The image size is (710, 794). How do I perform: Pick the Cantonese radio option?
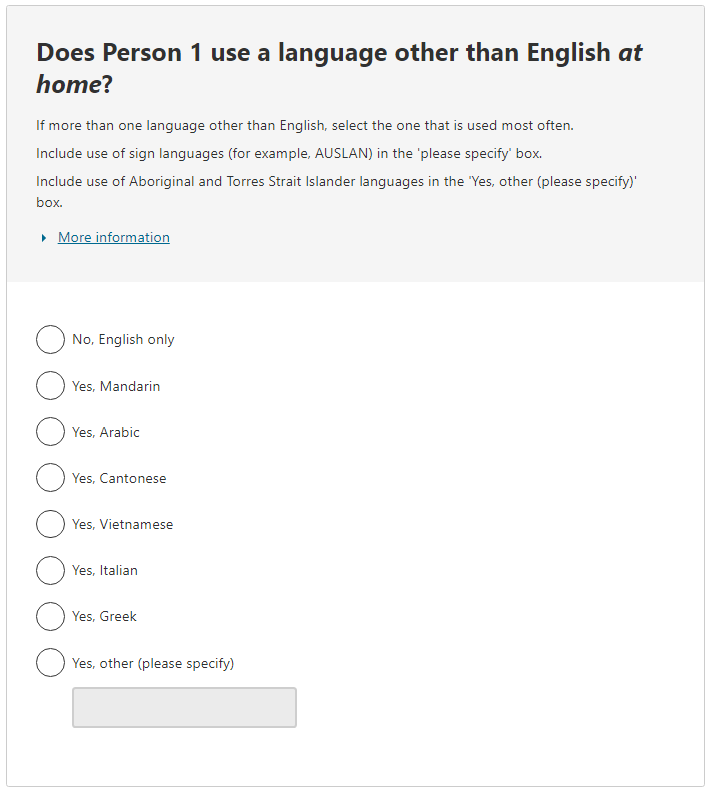pos(50,477)
